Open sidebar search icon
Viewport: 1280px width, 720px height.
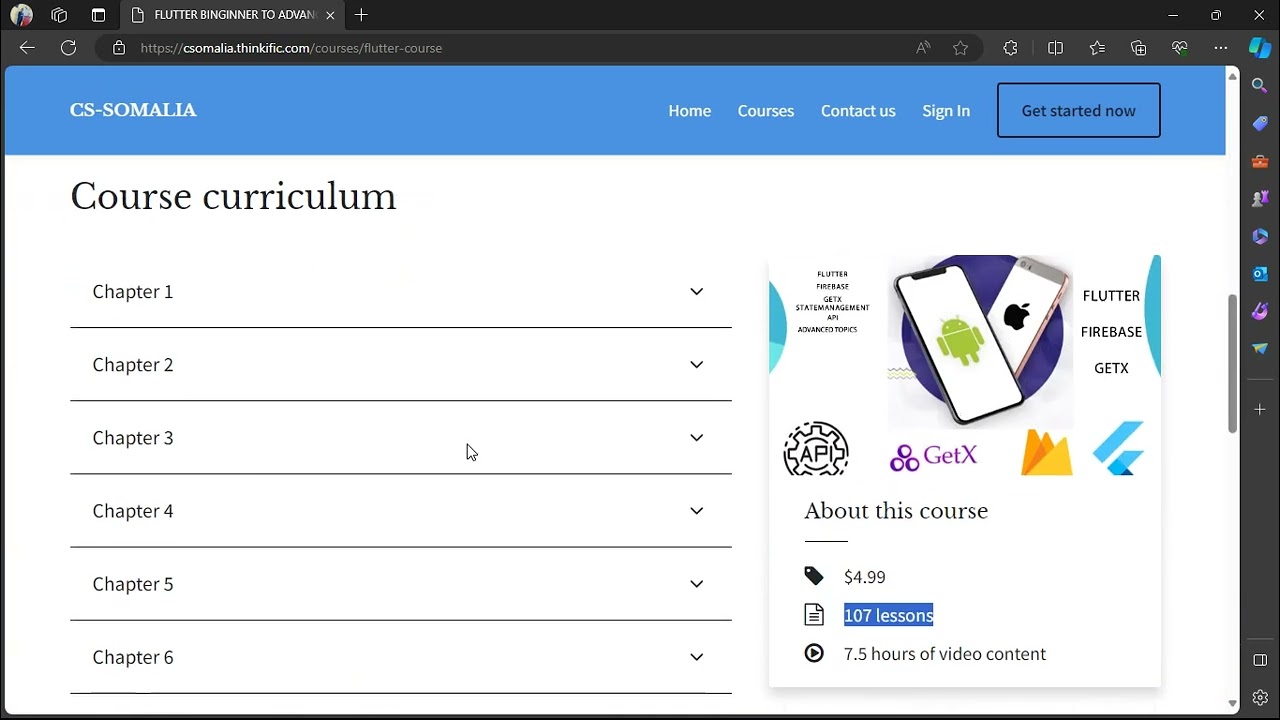click(1260, 87)
